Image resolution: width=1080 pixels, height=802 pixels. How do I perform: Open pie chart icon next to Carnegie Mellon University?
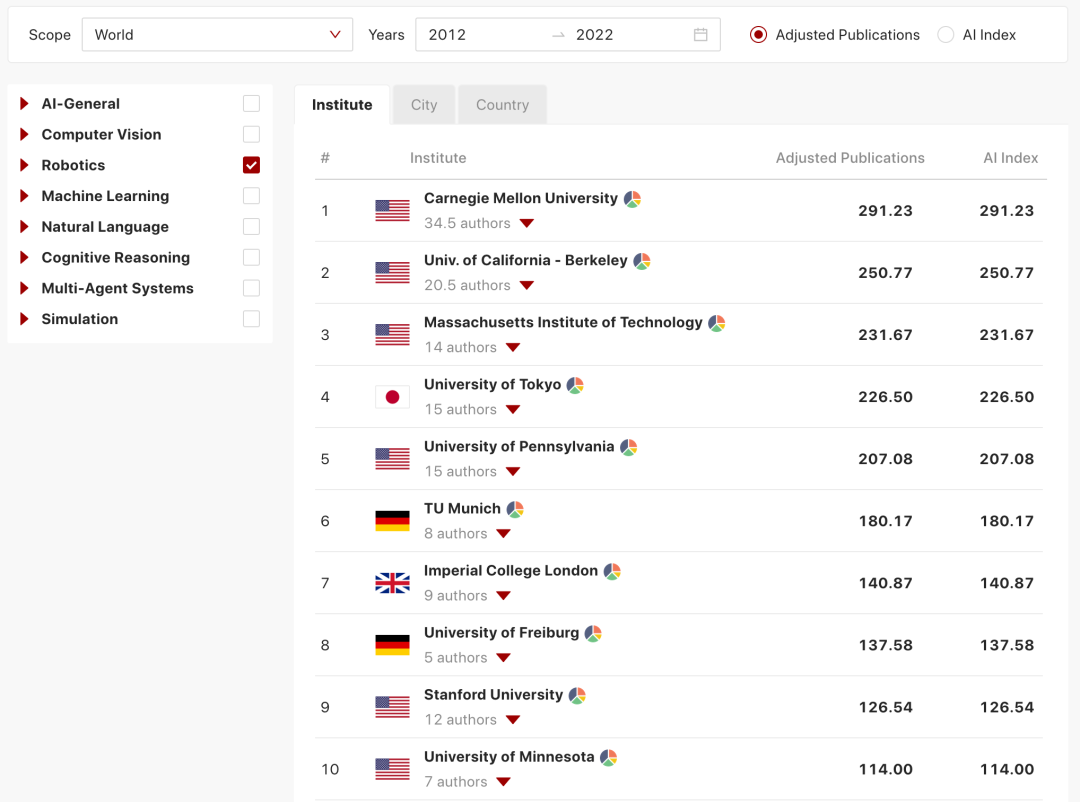point(632,199)
